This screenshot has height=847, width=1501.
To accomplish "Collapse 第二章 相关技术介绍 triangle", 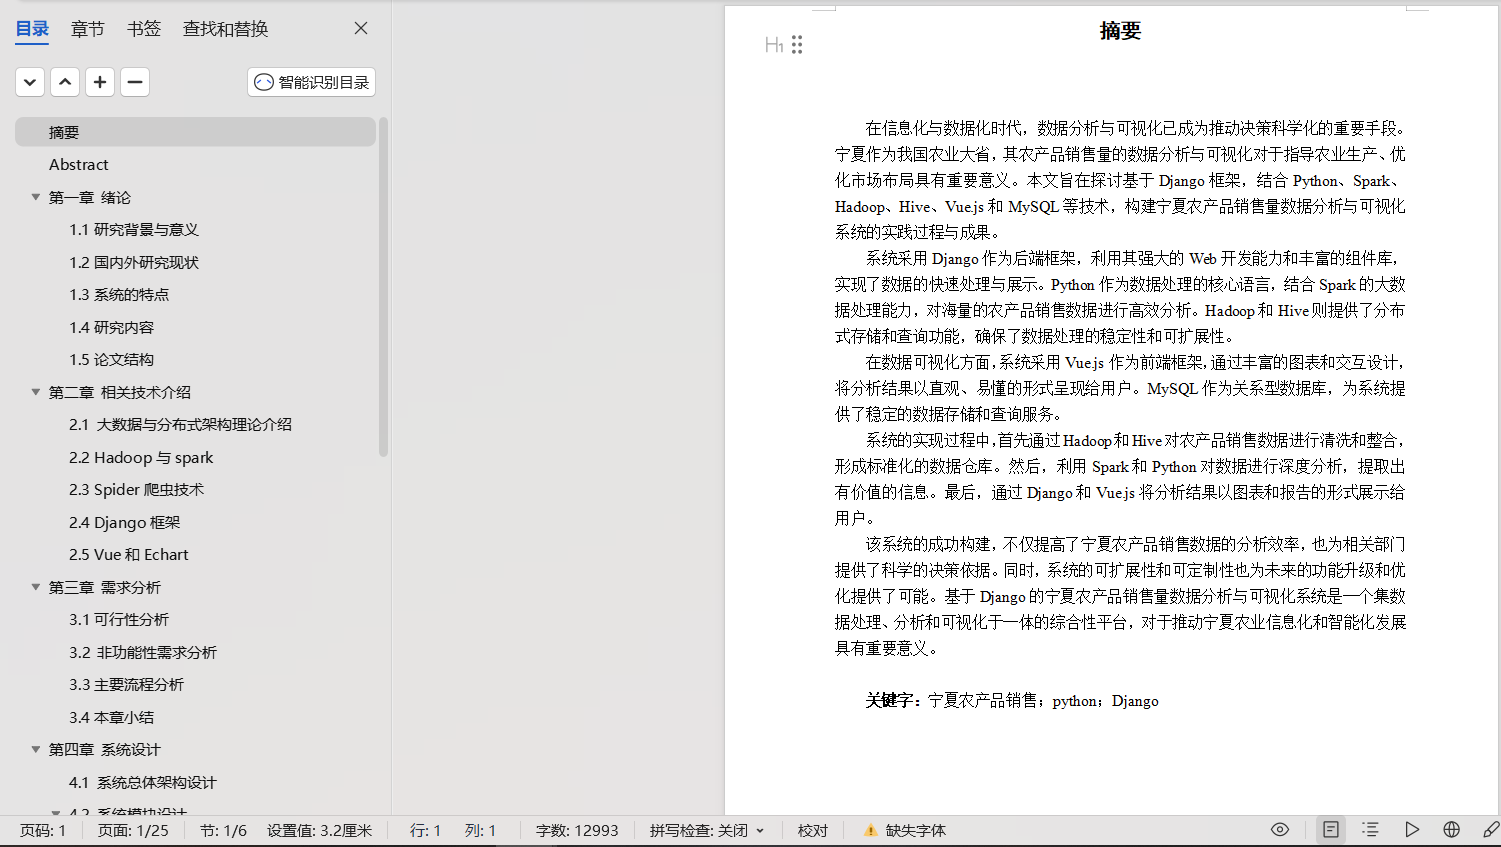I will 36,392.
